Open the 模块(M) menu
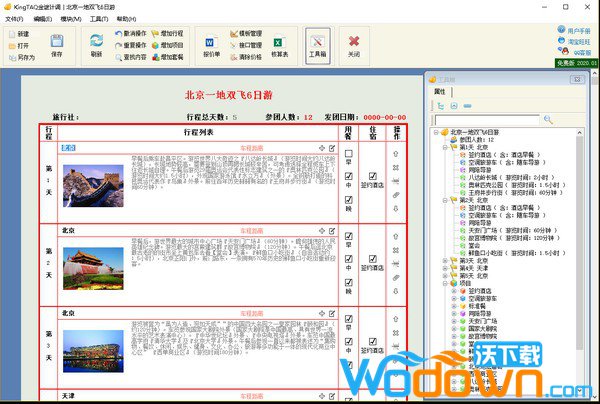The image size is (600, 404). coord(71,19)
